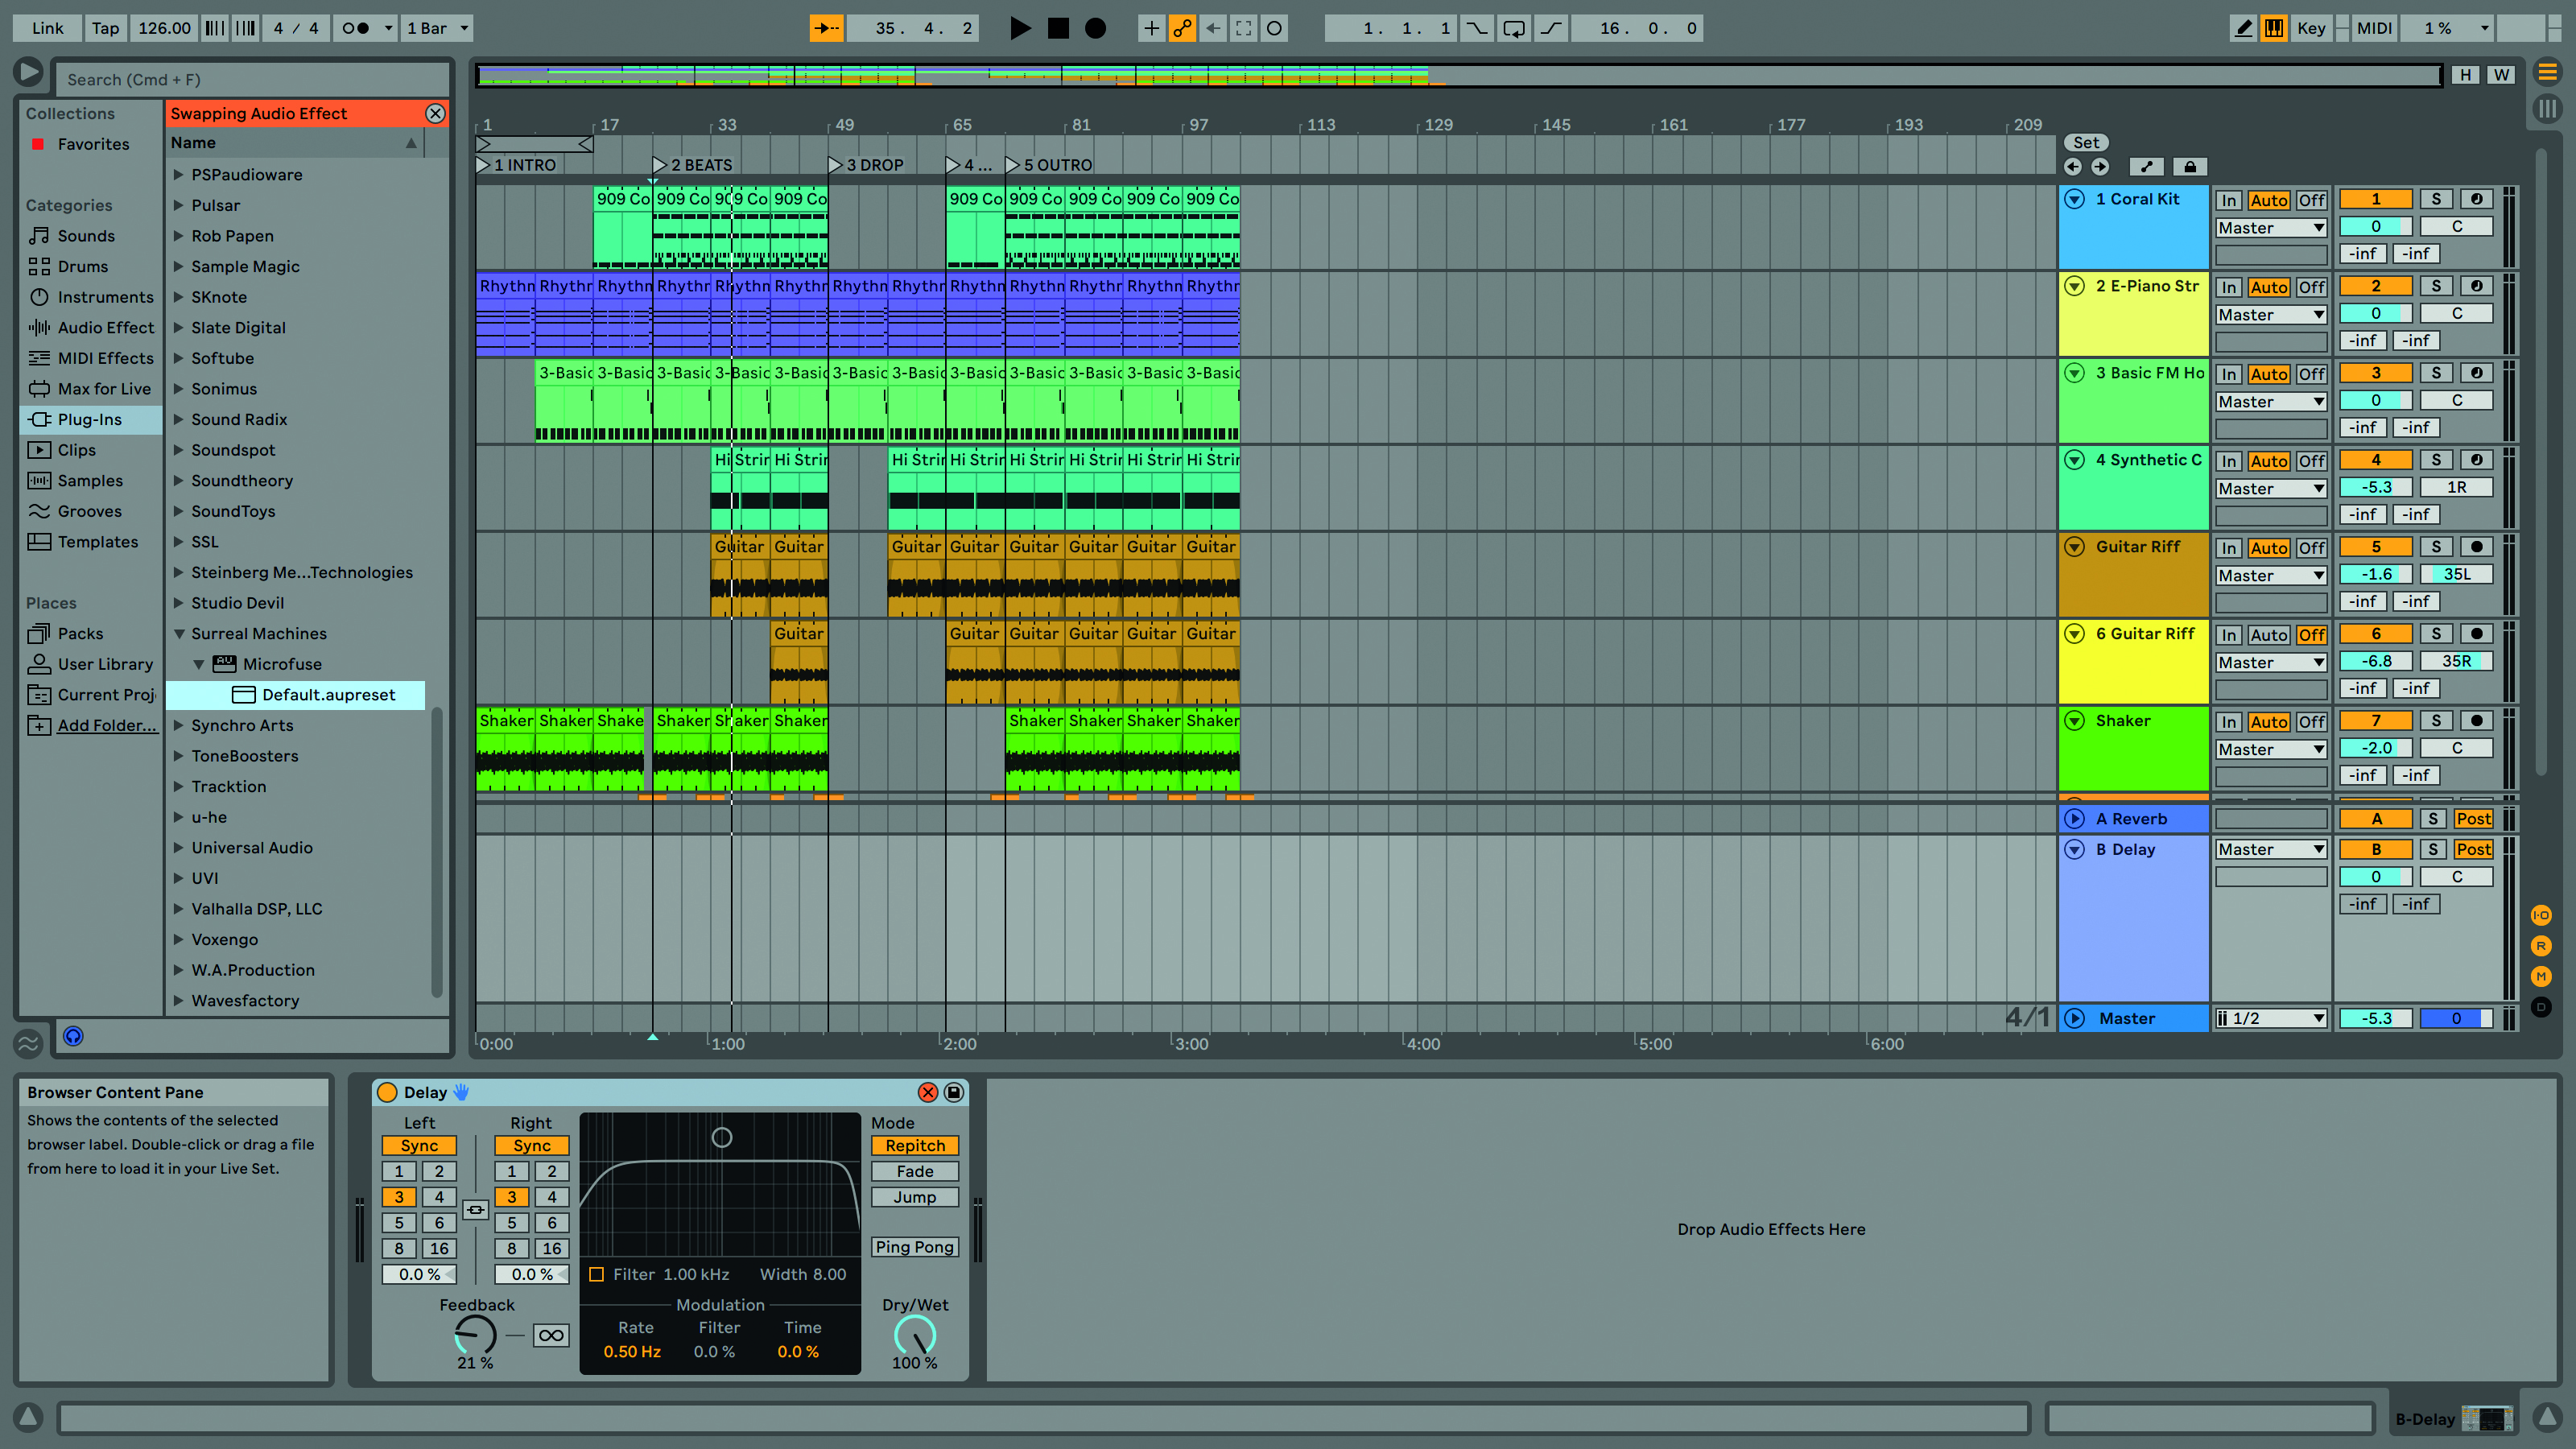Collapse the Microfuse plug-in entry

click(x=199, y=664)
